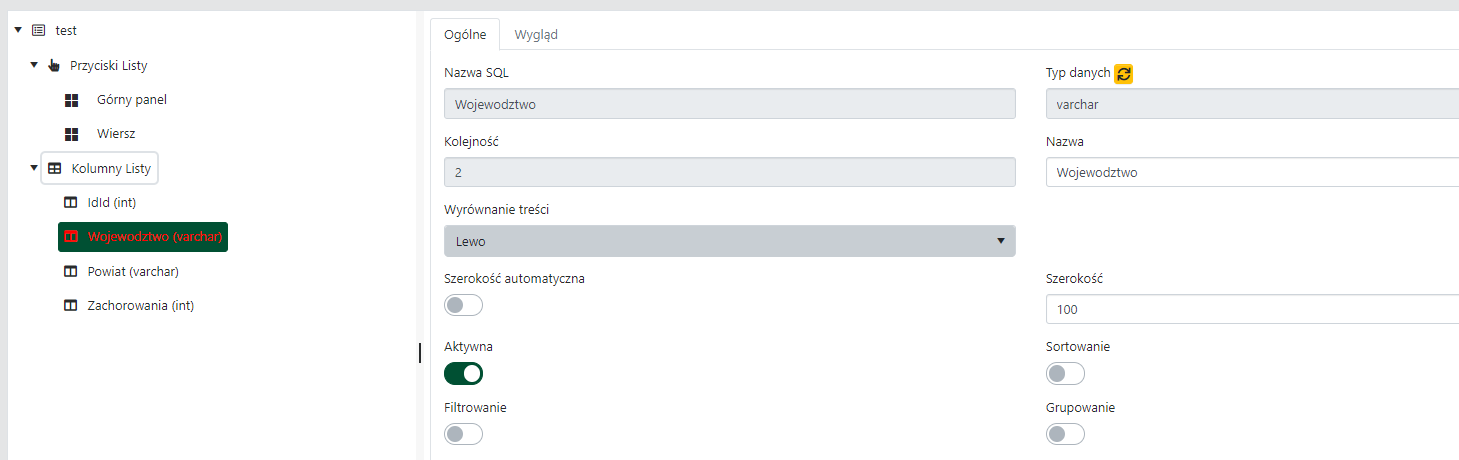
Task: Select the Ogólne tab
Action: tap(465, 34)
